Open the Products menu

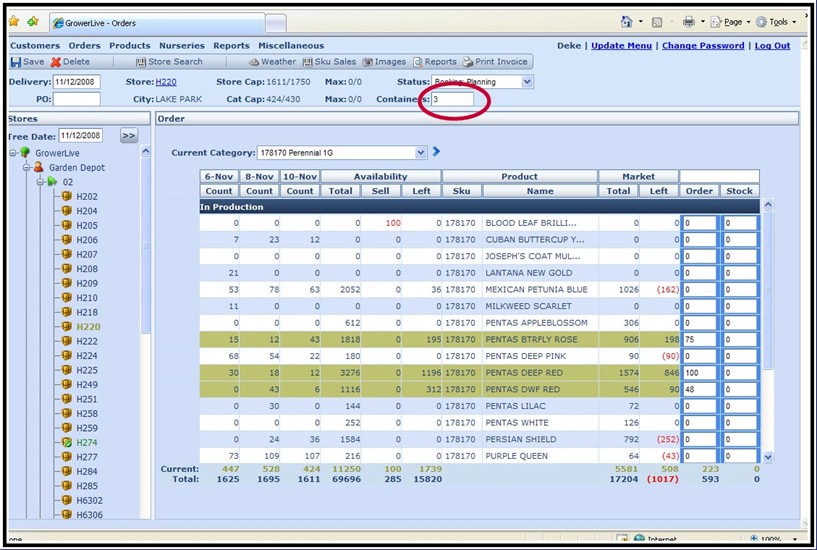(130, 45)
